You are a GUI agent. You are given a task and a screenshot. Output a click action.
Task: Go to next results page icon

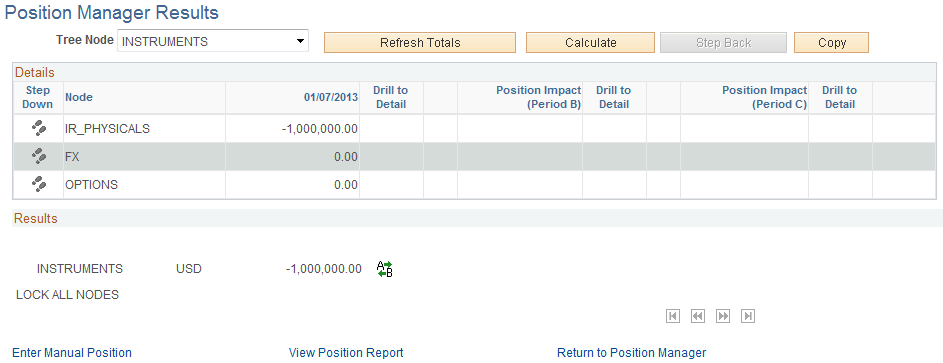pos(723,316)
